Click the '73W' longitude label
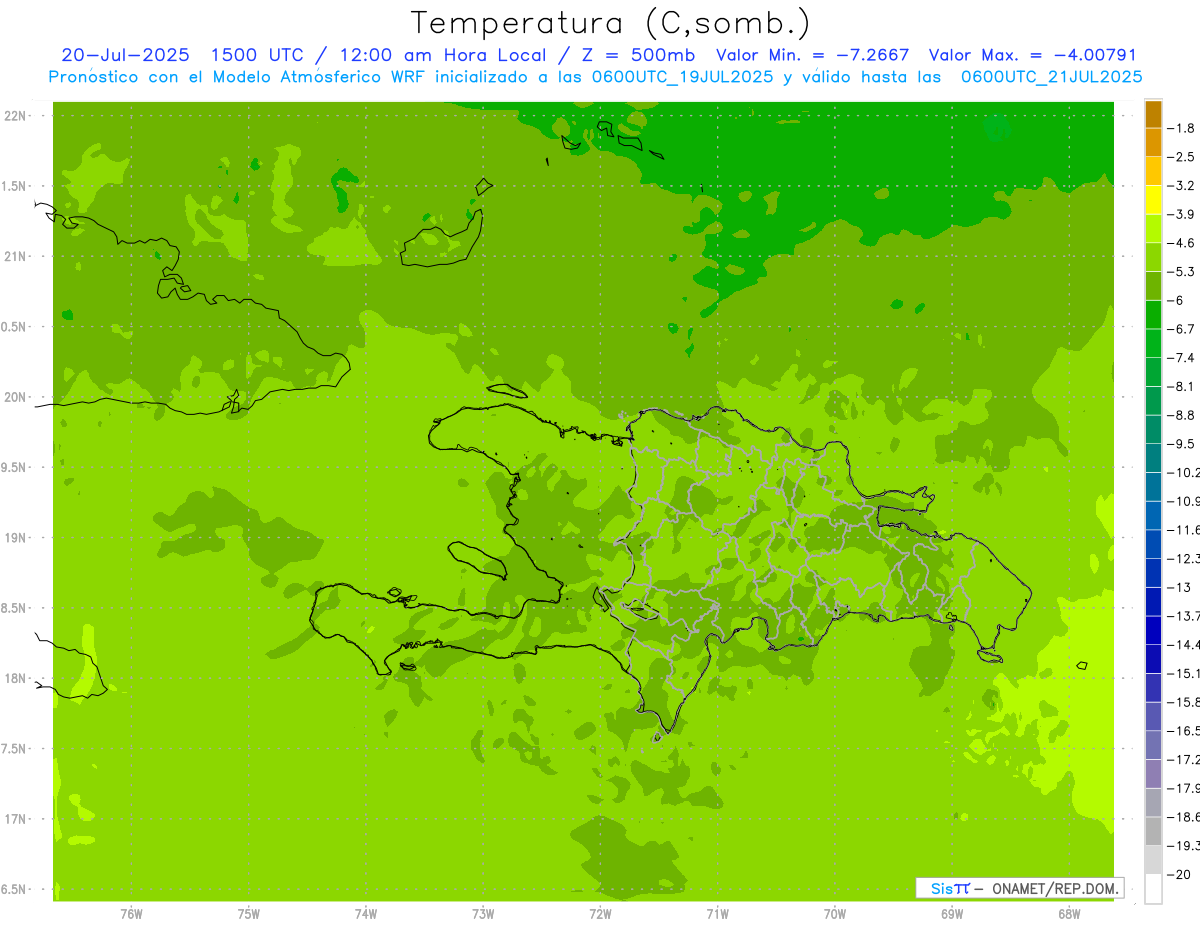The image size is (1200, 927). (x=483, y=914)
